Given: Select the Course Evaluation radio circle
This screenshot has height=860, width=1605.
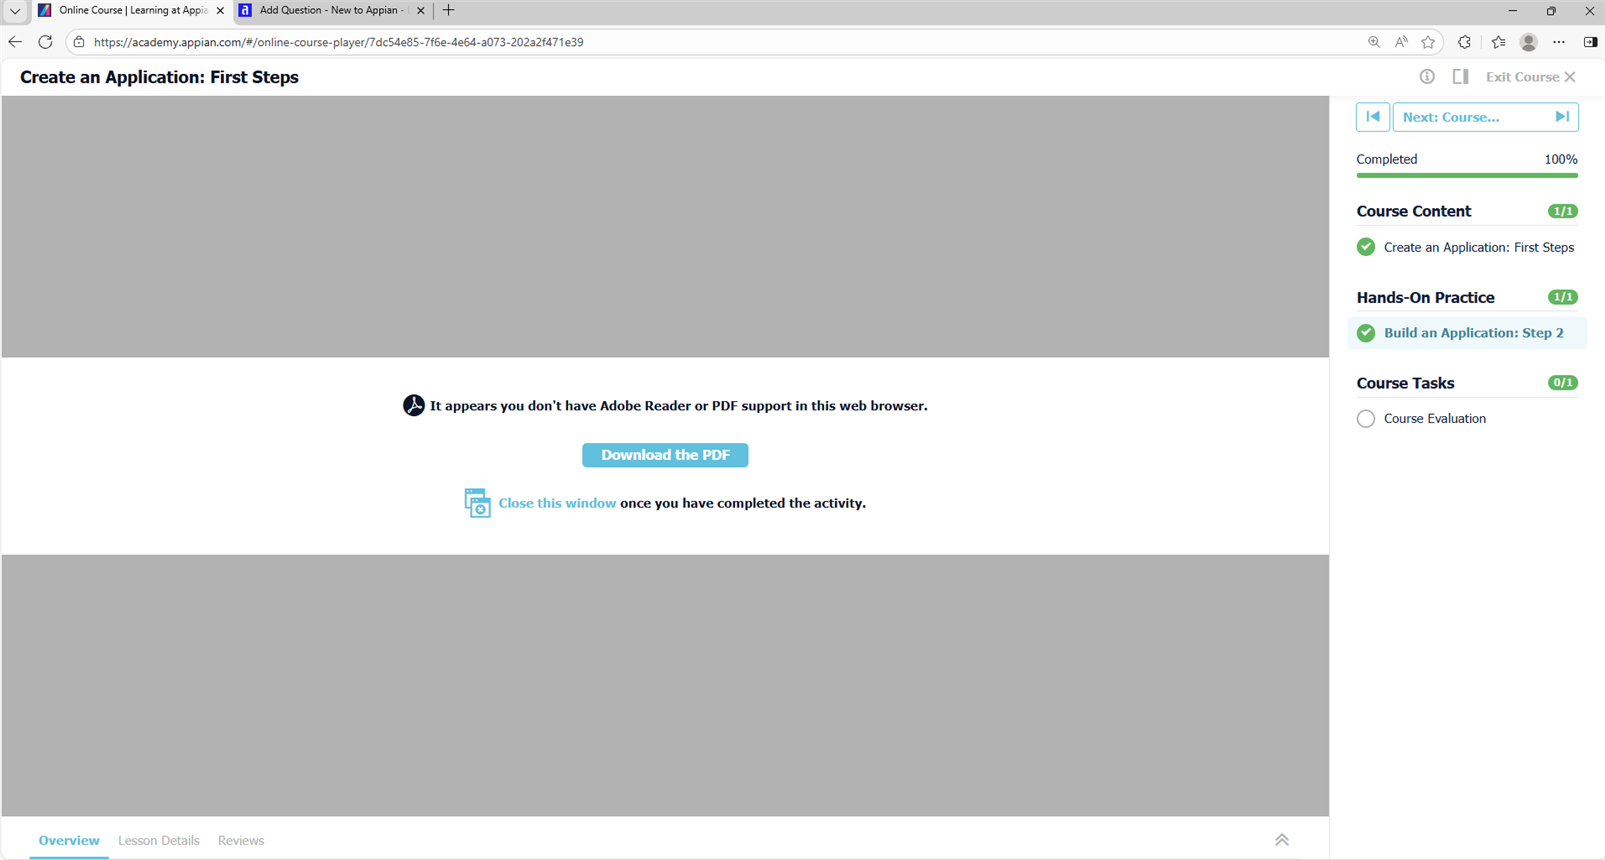Looking at the screenshot, I should coord(1366,419).
